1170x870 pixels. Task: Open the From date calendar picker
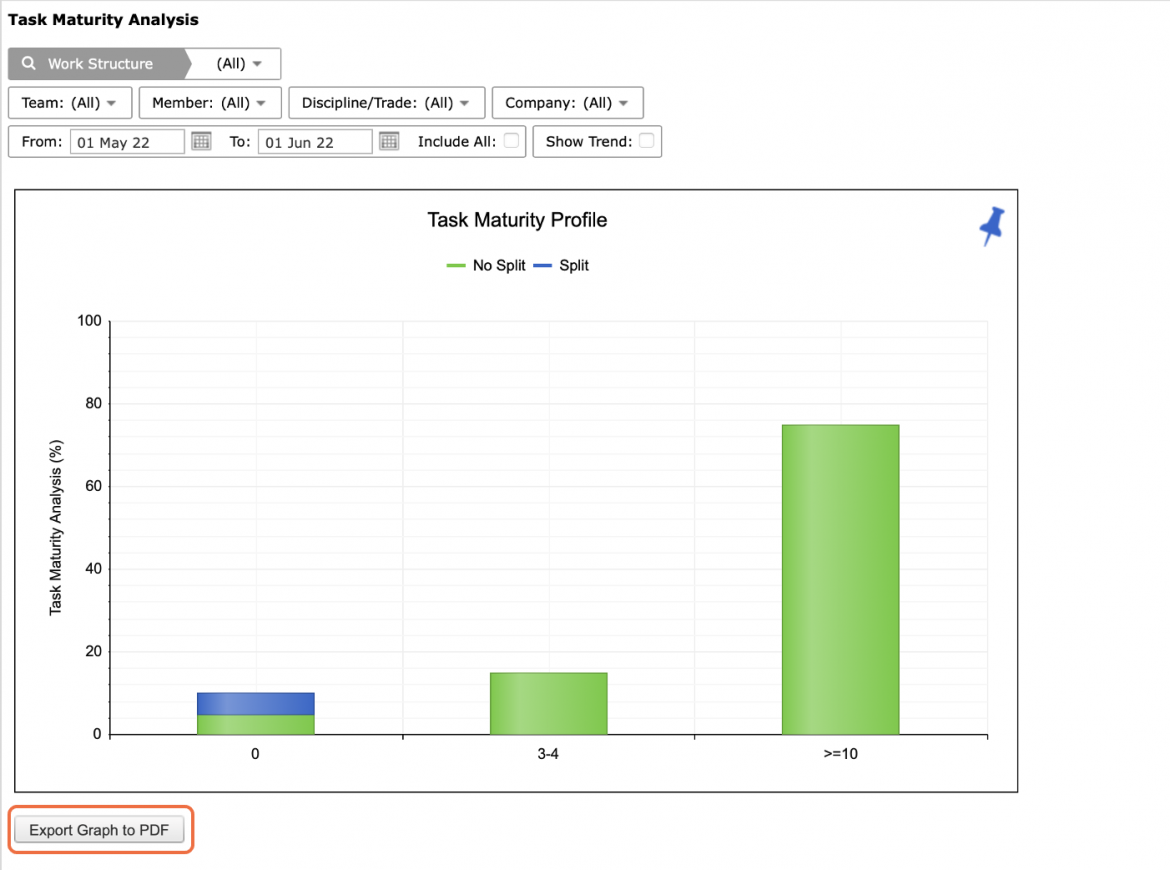201,141
